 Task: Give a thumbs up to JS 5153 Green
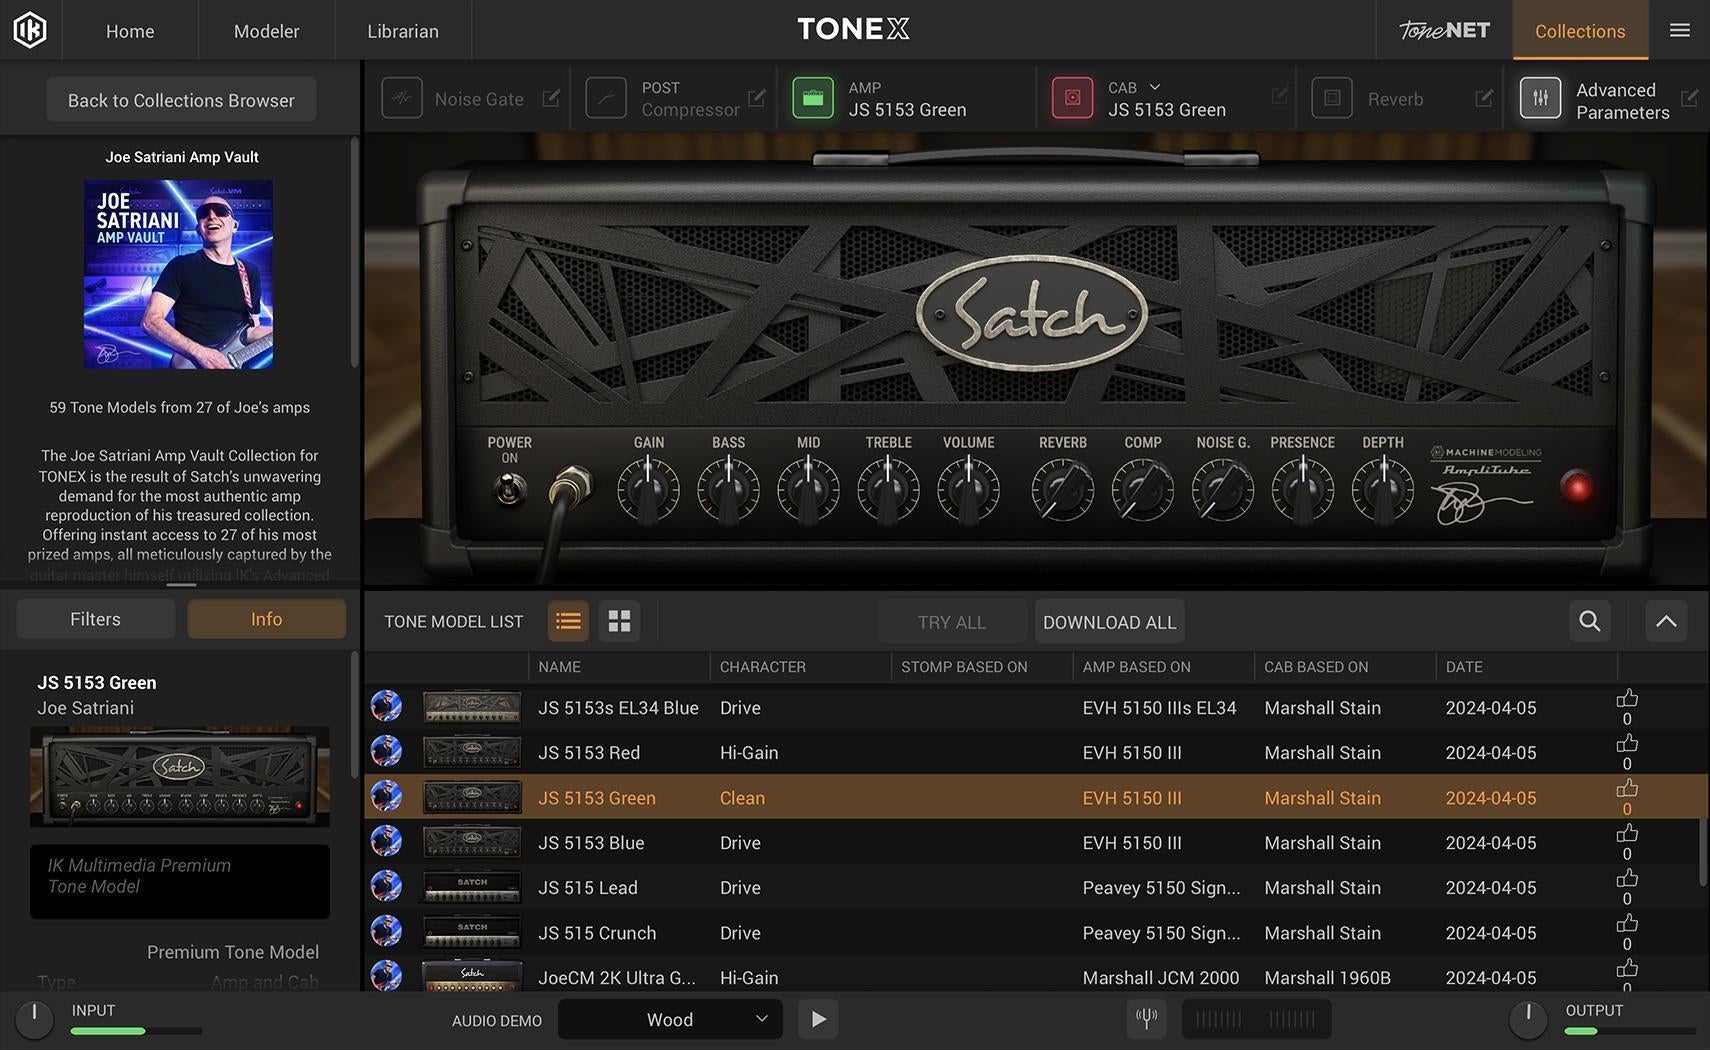[x=1626, y=789]
